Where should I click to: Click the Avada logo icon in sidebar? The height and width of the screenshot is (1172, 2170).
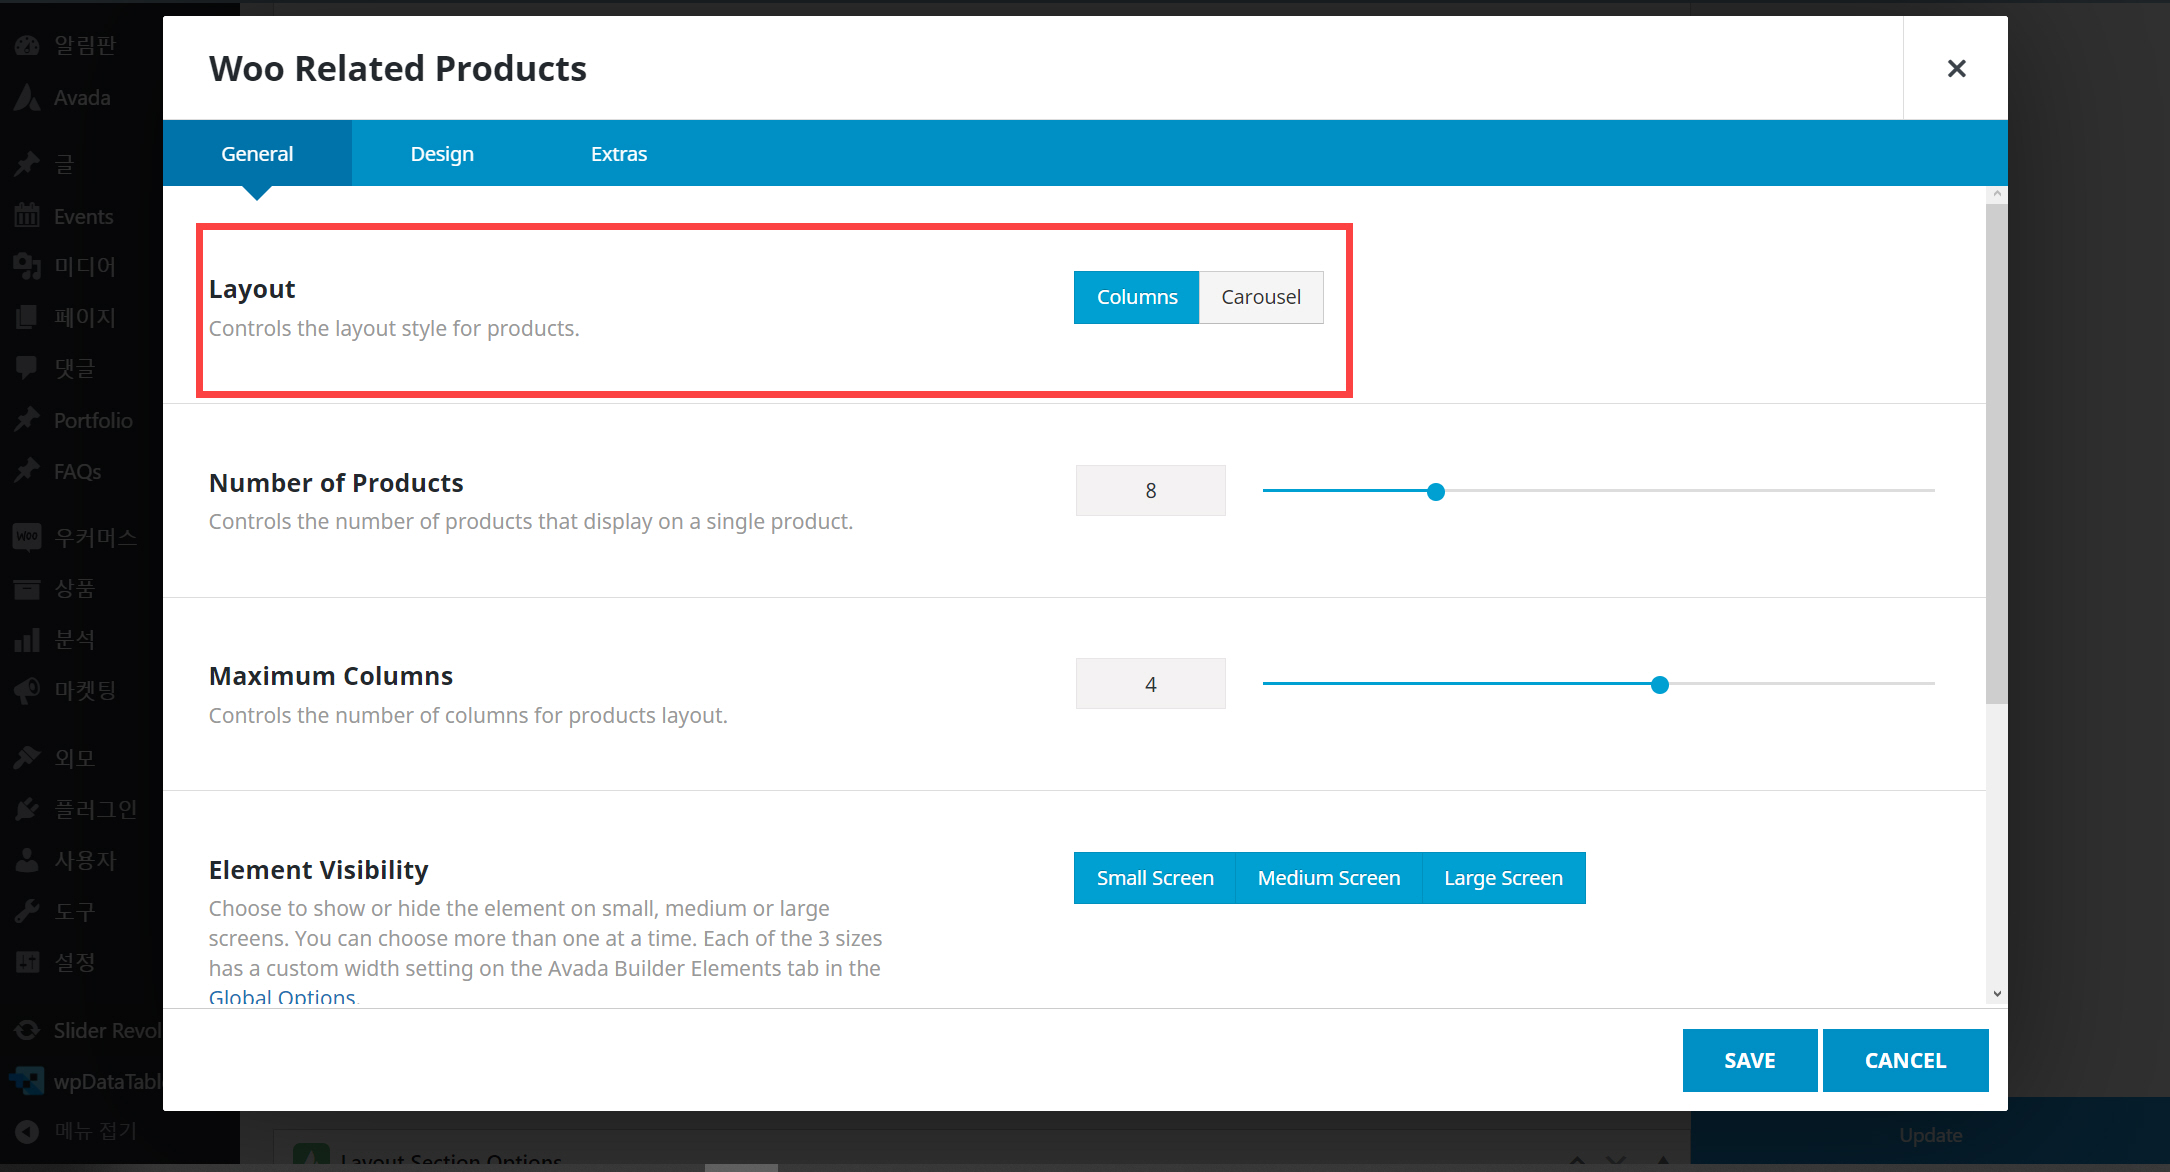(x=27, y=98)
